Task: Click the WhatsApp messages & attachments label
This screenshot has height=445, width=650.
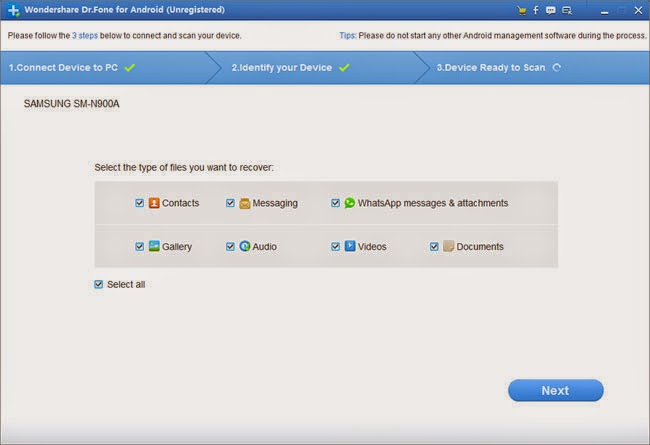Action: pyautogui.click(x=433, y=203)
